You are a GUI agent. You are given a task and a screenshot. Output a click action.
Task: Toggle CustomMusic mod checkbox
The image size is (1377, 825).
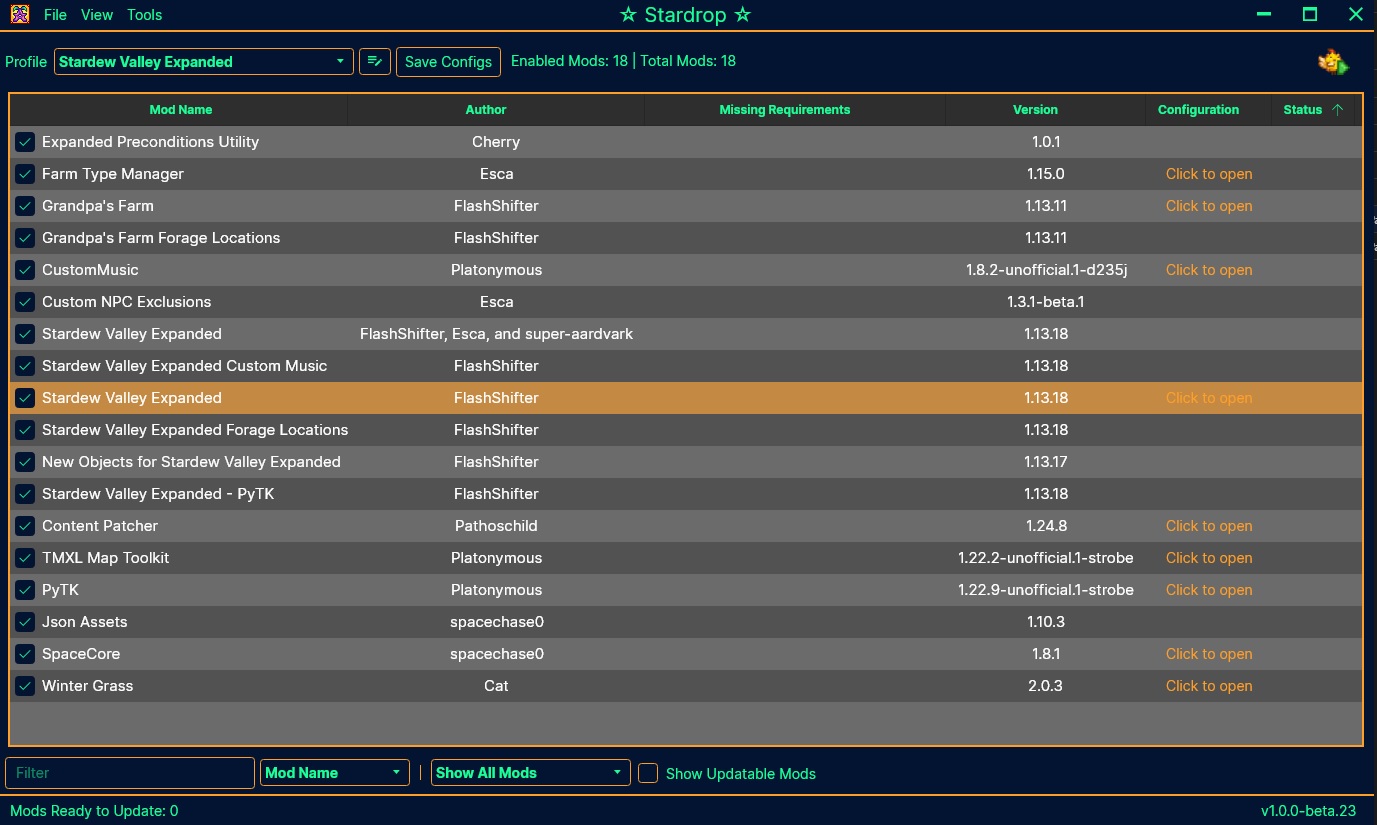point(25,270)
